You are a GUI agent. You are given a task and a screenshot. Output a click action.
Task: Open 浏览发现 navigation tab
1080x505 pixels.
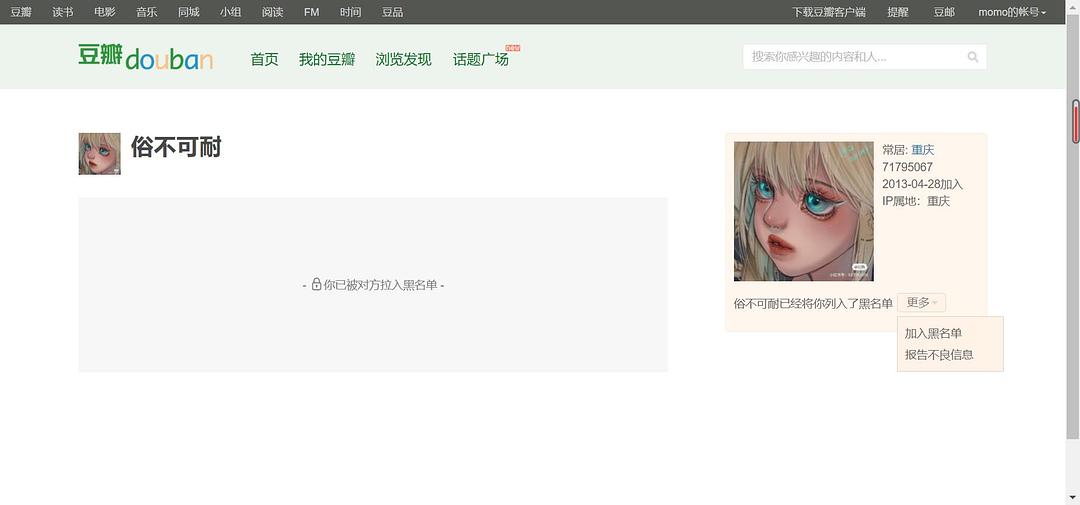(404, 60)
